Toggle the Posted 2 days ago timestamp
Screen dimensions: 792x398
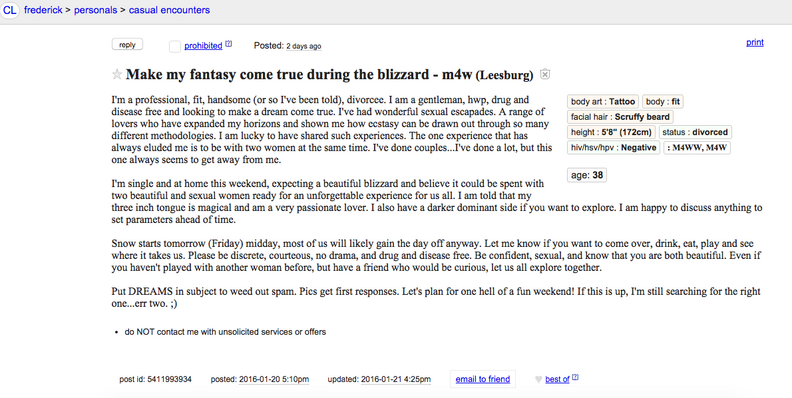point(304,46)
